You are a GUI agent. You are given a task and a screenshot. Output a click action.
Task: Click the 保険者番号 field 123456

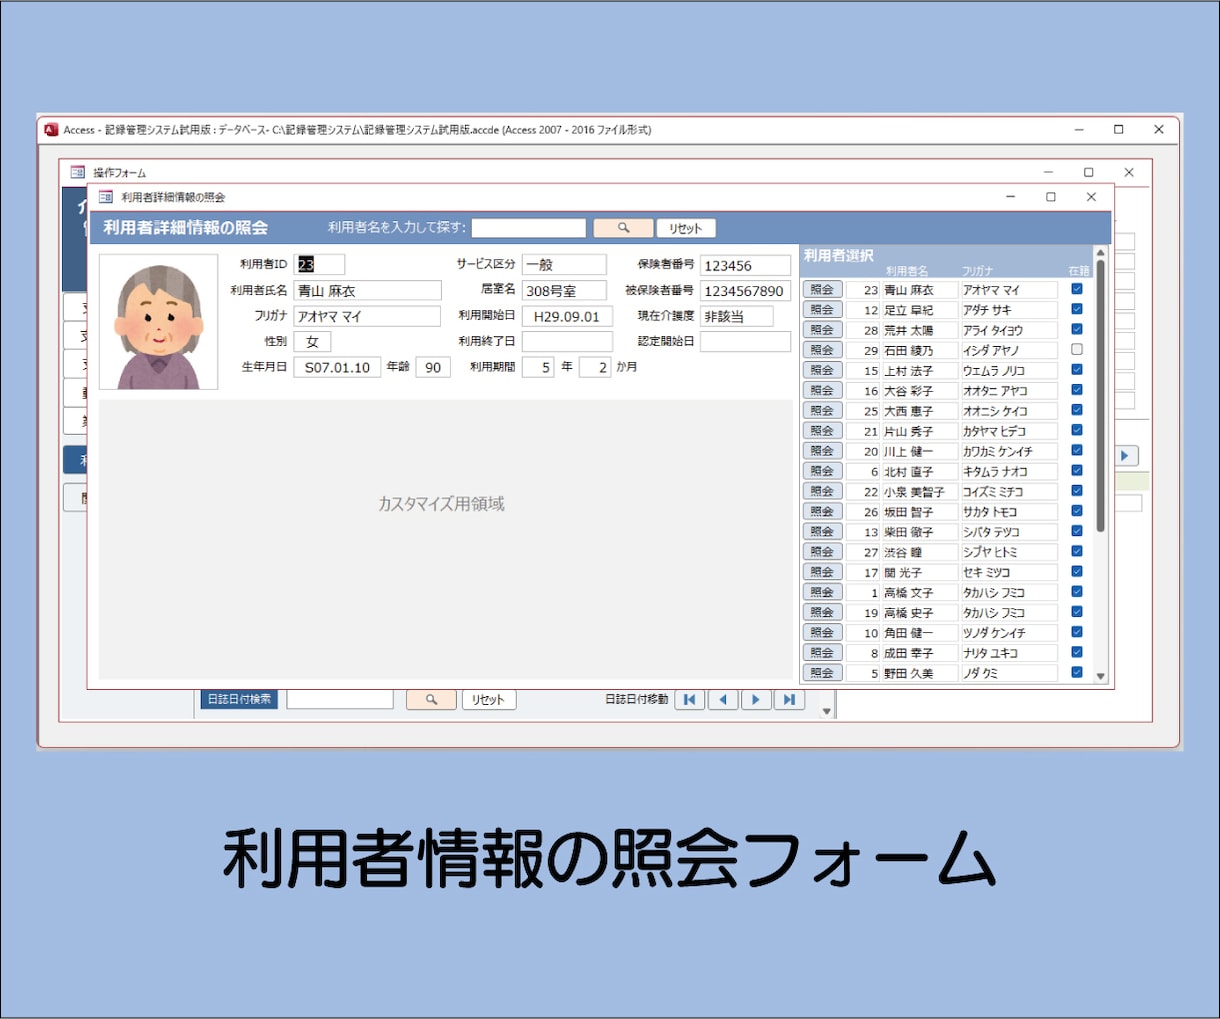[x=745, y=265]
